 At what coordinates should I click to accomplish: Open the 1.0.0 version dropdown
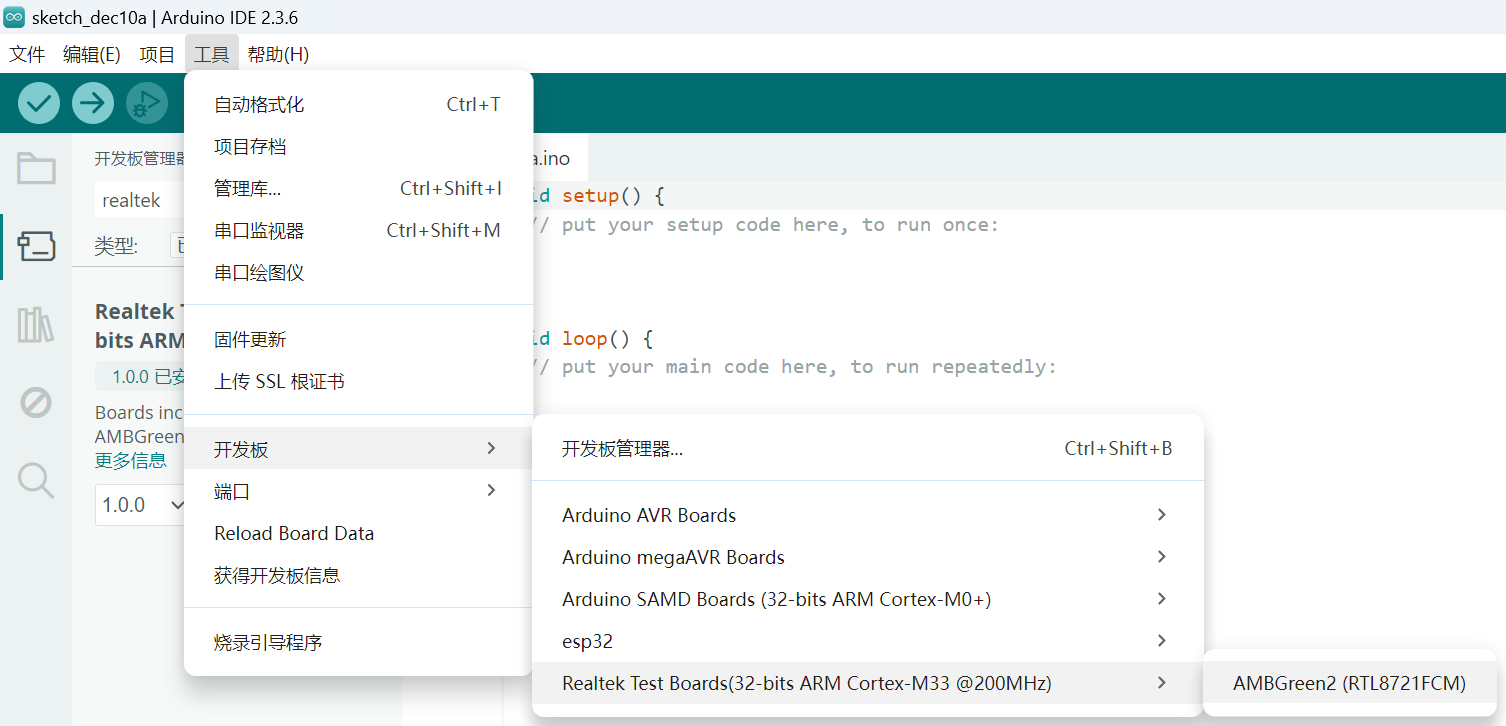[141, 505]
